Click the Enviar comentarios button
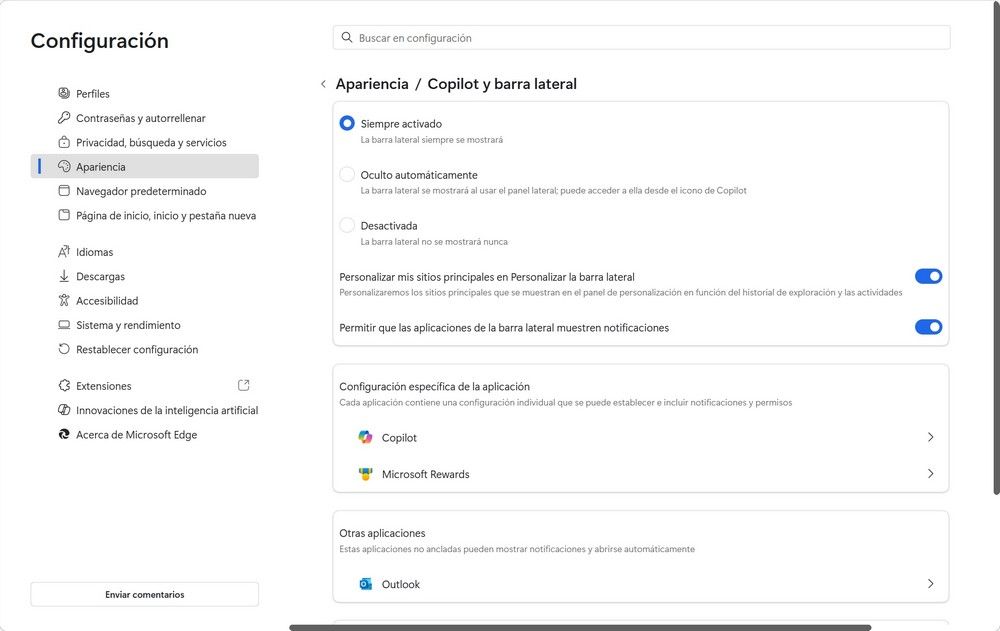Viewport: 1000px width, 631px height. coord(144,594)
